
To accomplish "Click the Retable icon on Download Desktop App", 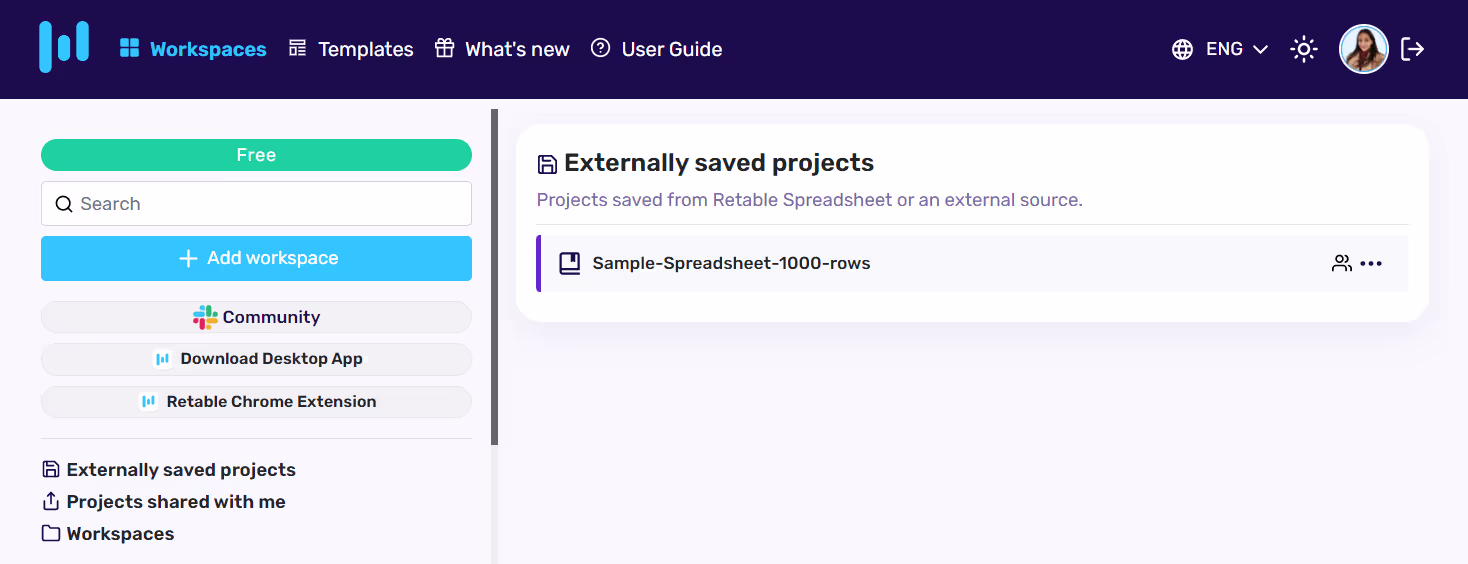I will [163, 359].
